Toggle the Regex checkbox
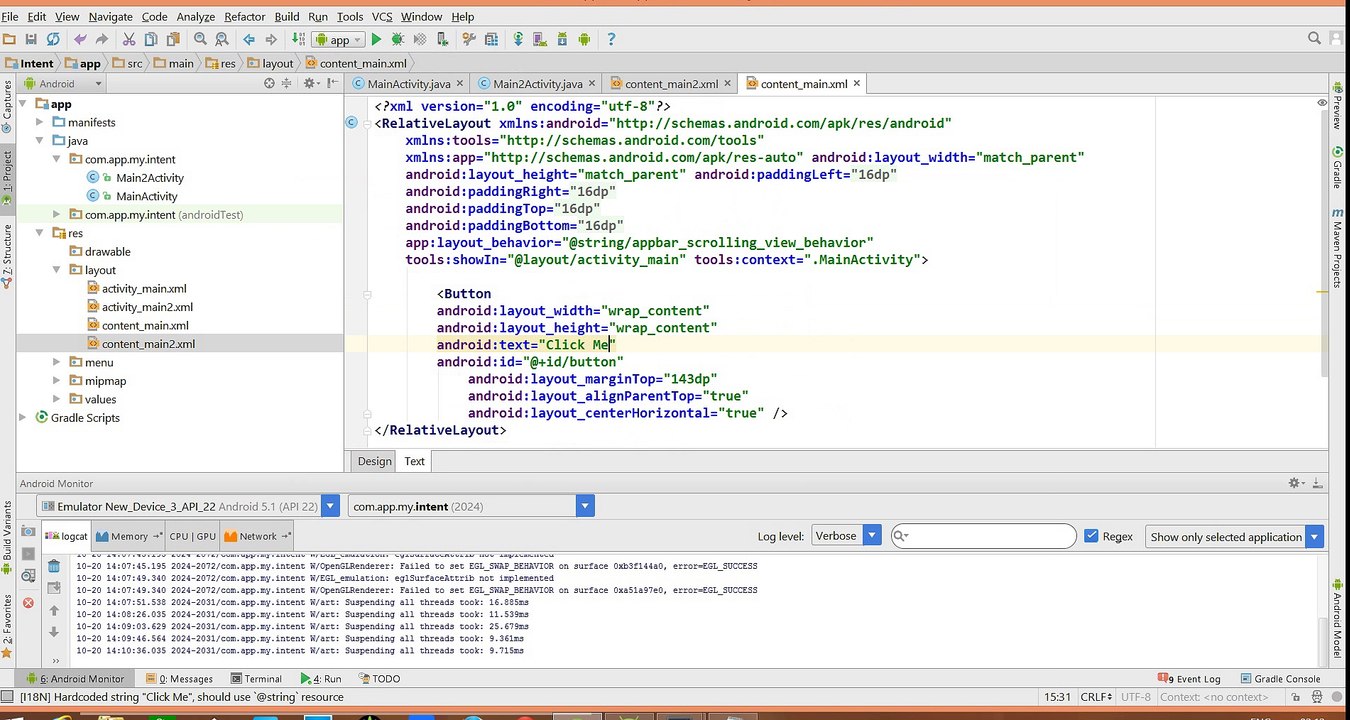The image size is (1350, 720). (x=1091, y=536)
